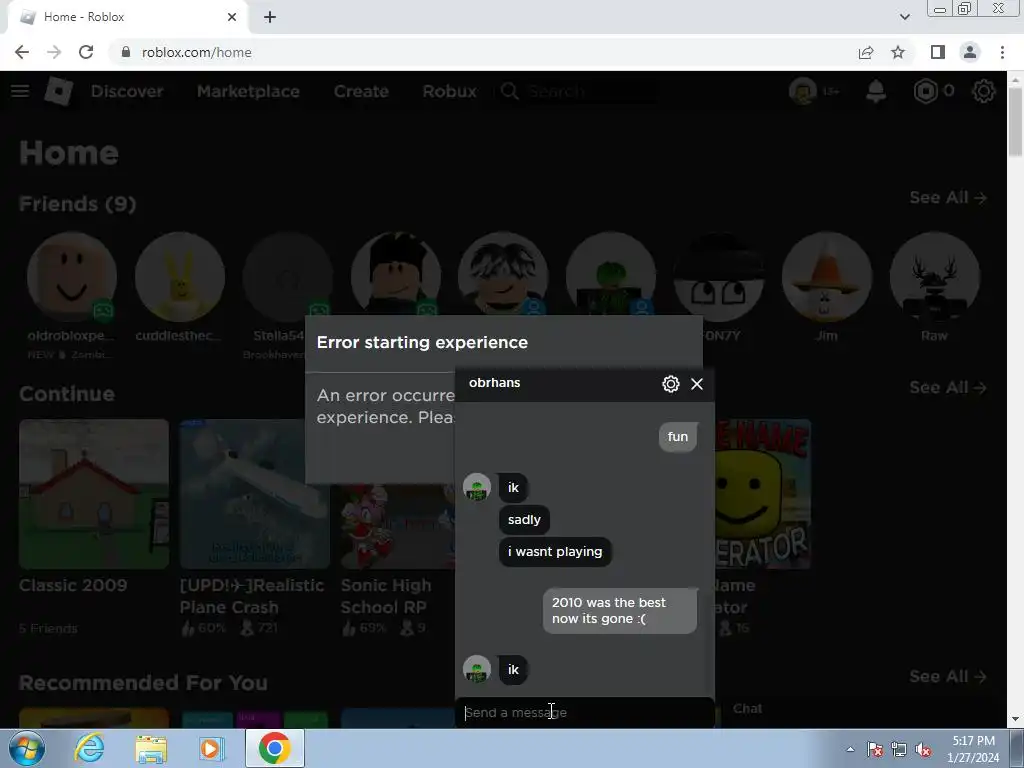The width and height of the screenshot is (1024, 768).
Task: Open chat settings gear for obrhans
Action: point(671,384)
